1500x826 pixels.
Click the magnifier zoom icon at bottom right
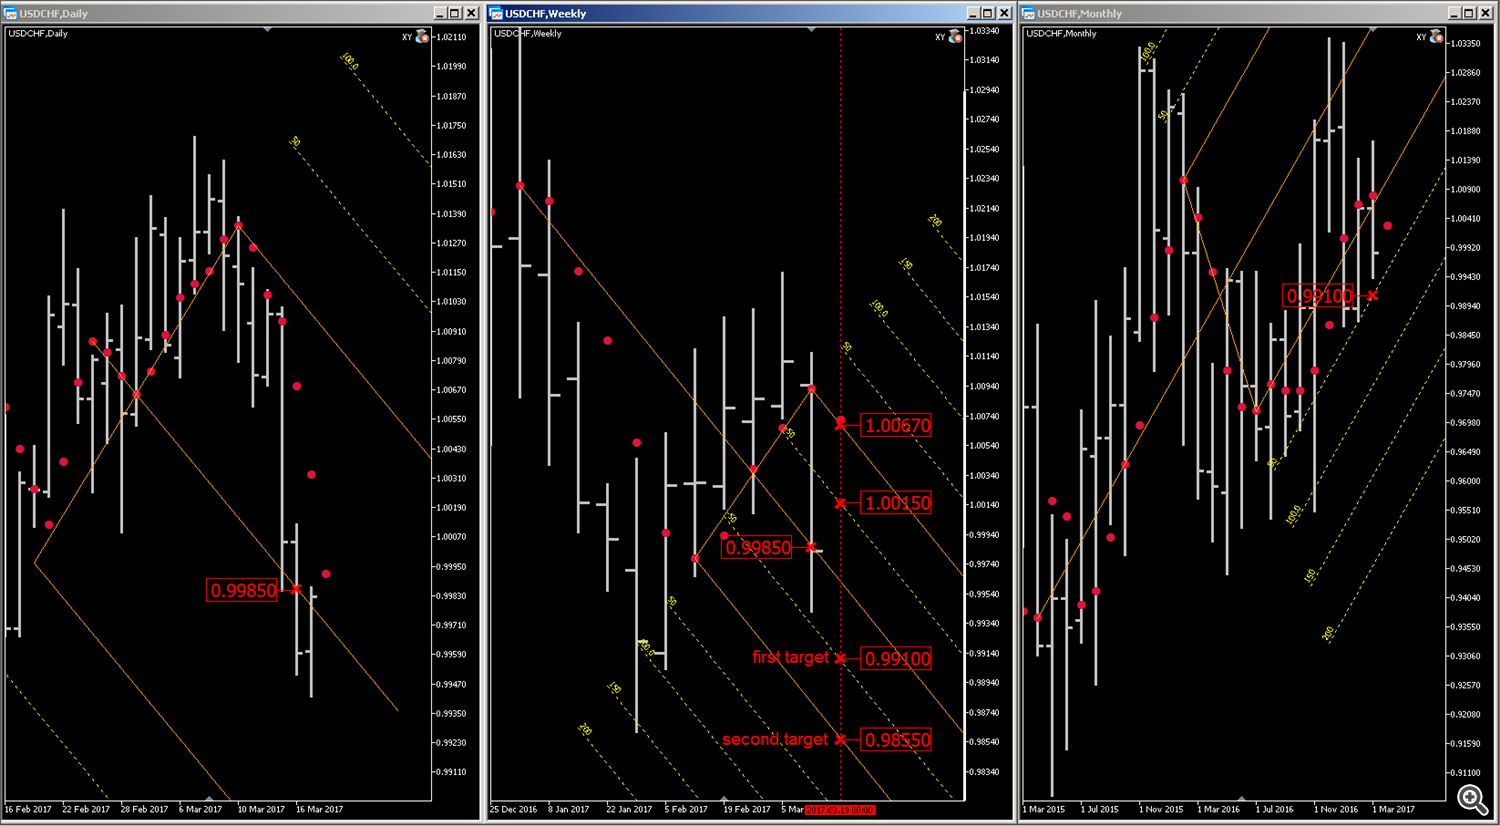1472,798
